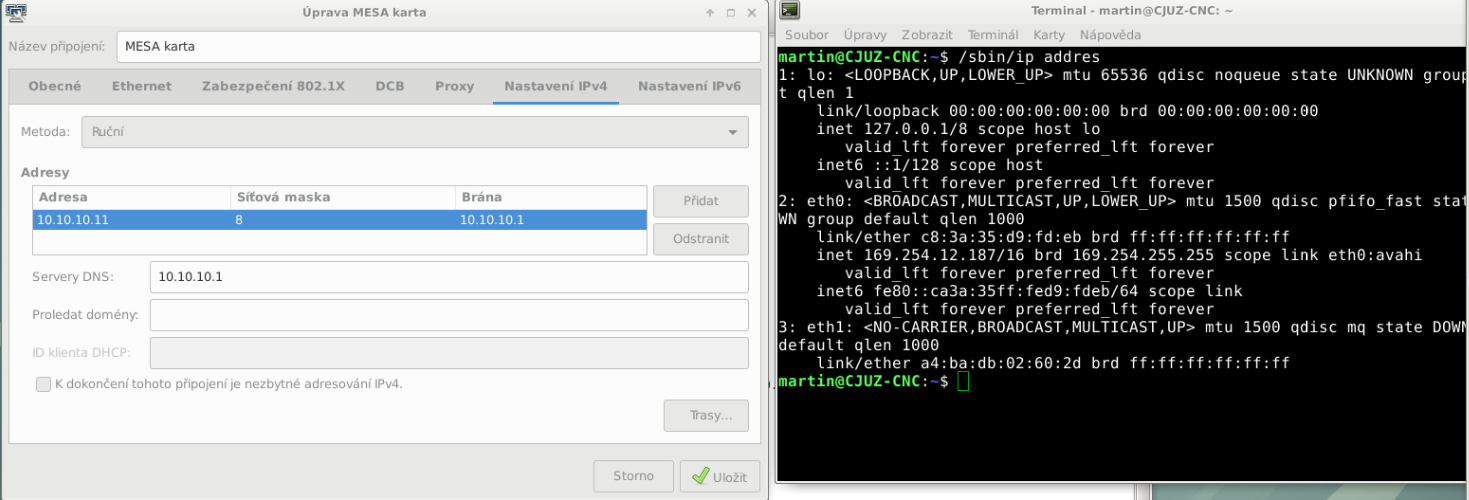Screen dimensions: 1469x500
Task: Click the Terminal window title bar icon
Action: click(x=790, y=11)
